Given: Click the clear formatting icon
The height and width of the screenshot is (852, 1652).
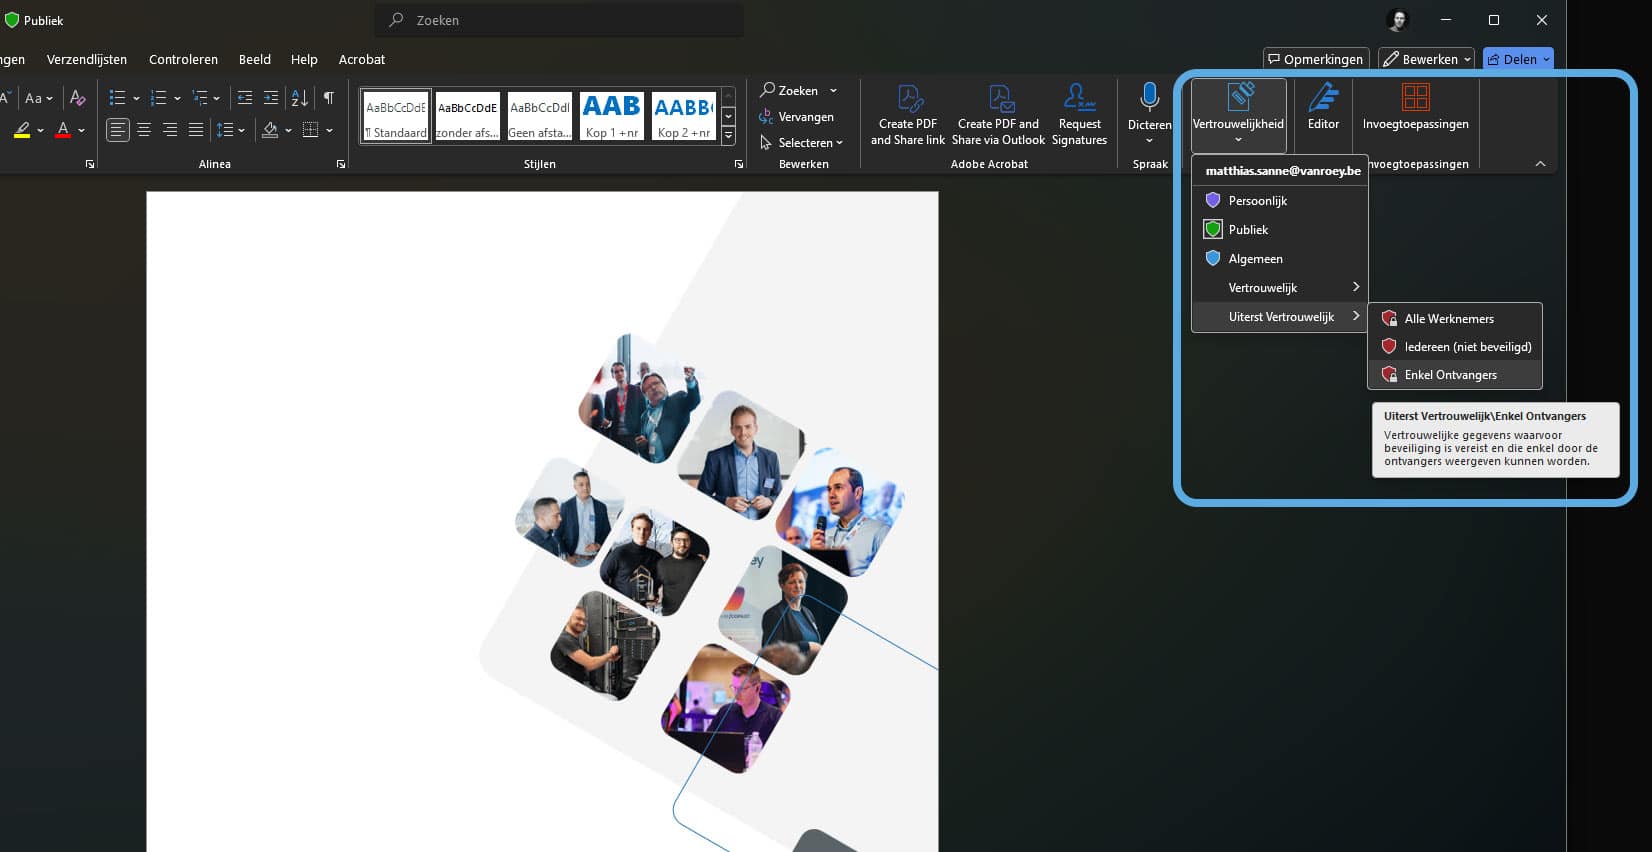Looking at the screenshot, I should pos(77,98).
